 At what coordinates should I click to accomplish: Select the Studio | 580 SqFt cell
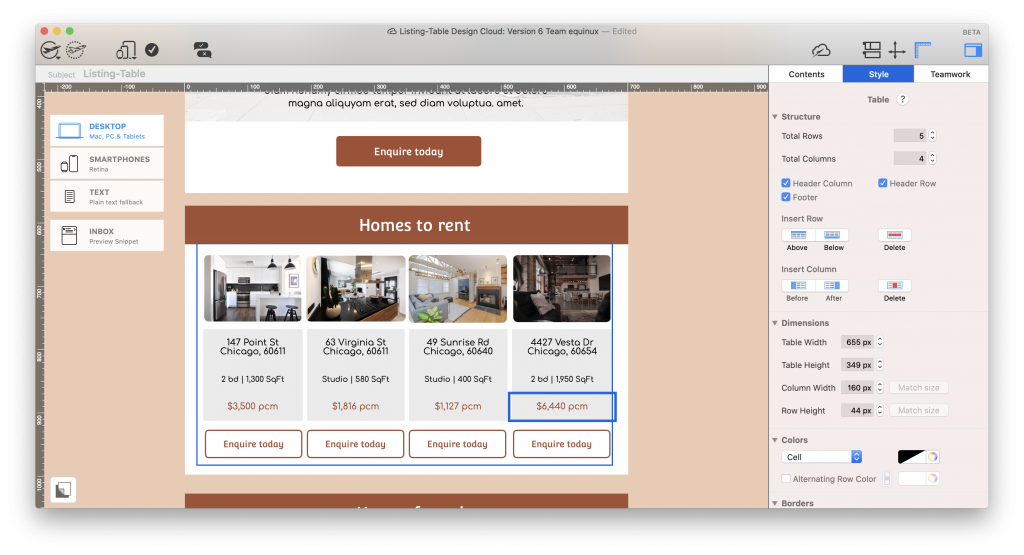coord(355,379)
